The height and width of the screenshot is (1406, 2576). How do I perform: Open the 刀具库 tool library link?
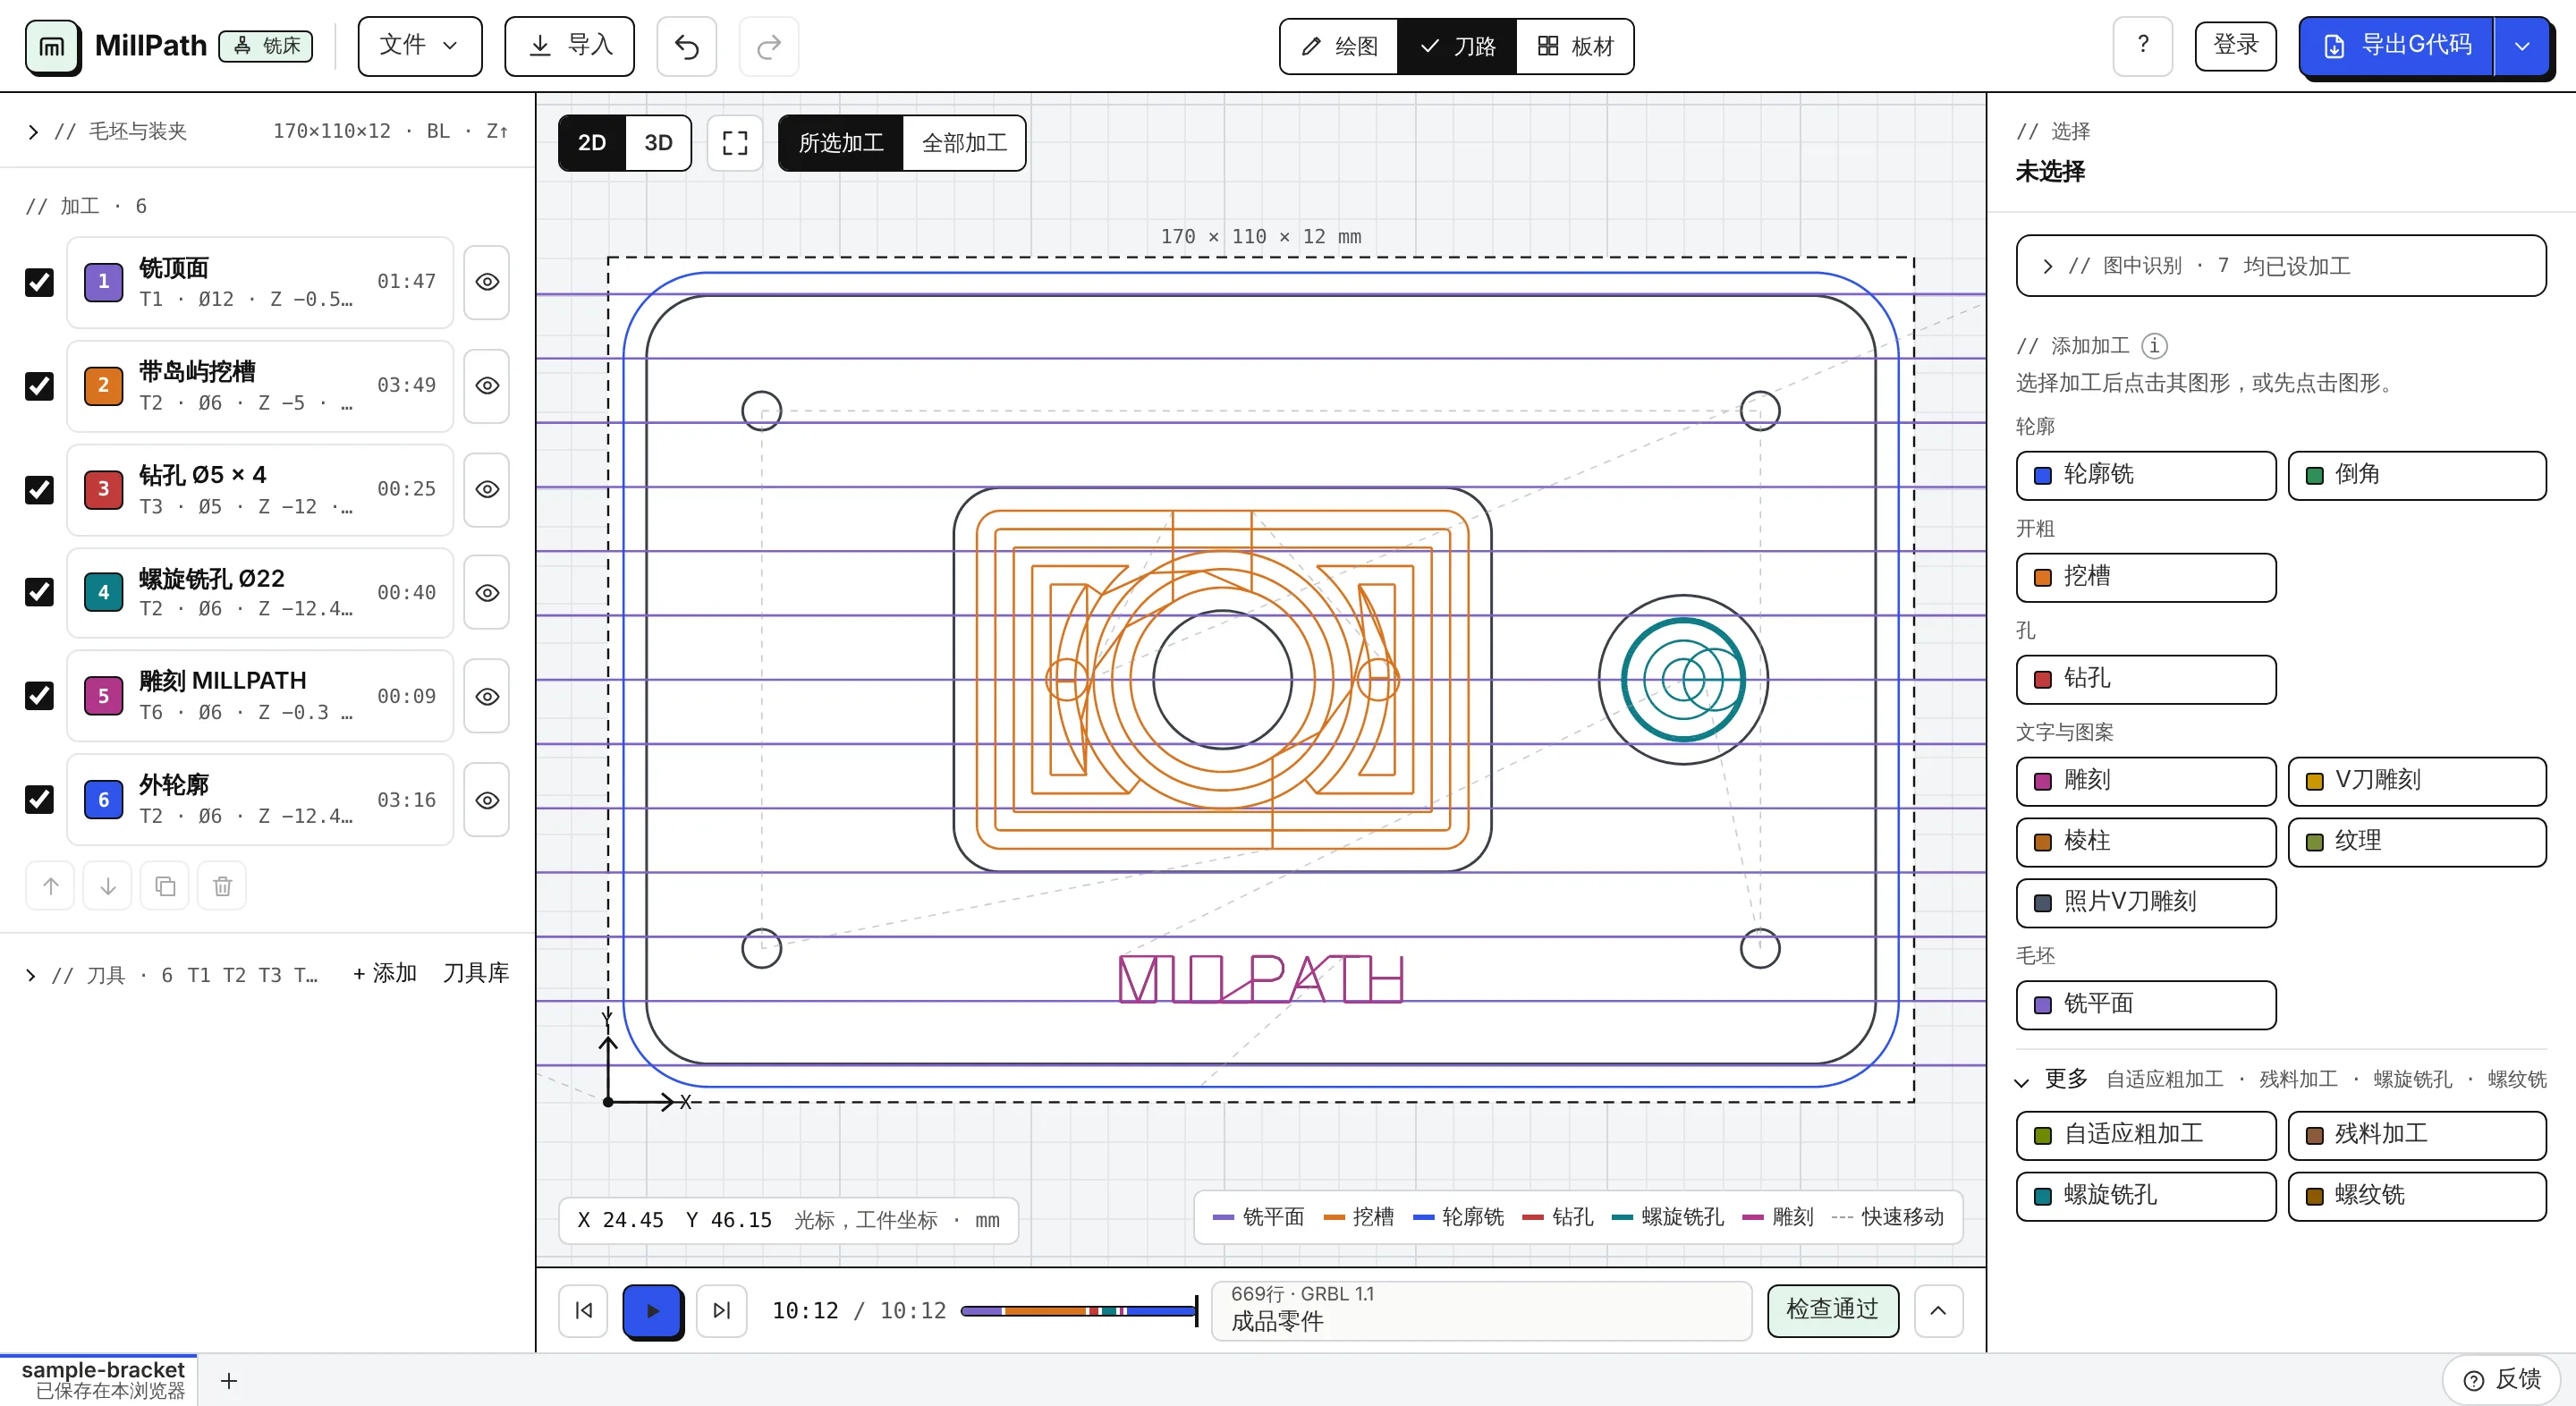[476, 974]
